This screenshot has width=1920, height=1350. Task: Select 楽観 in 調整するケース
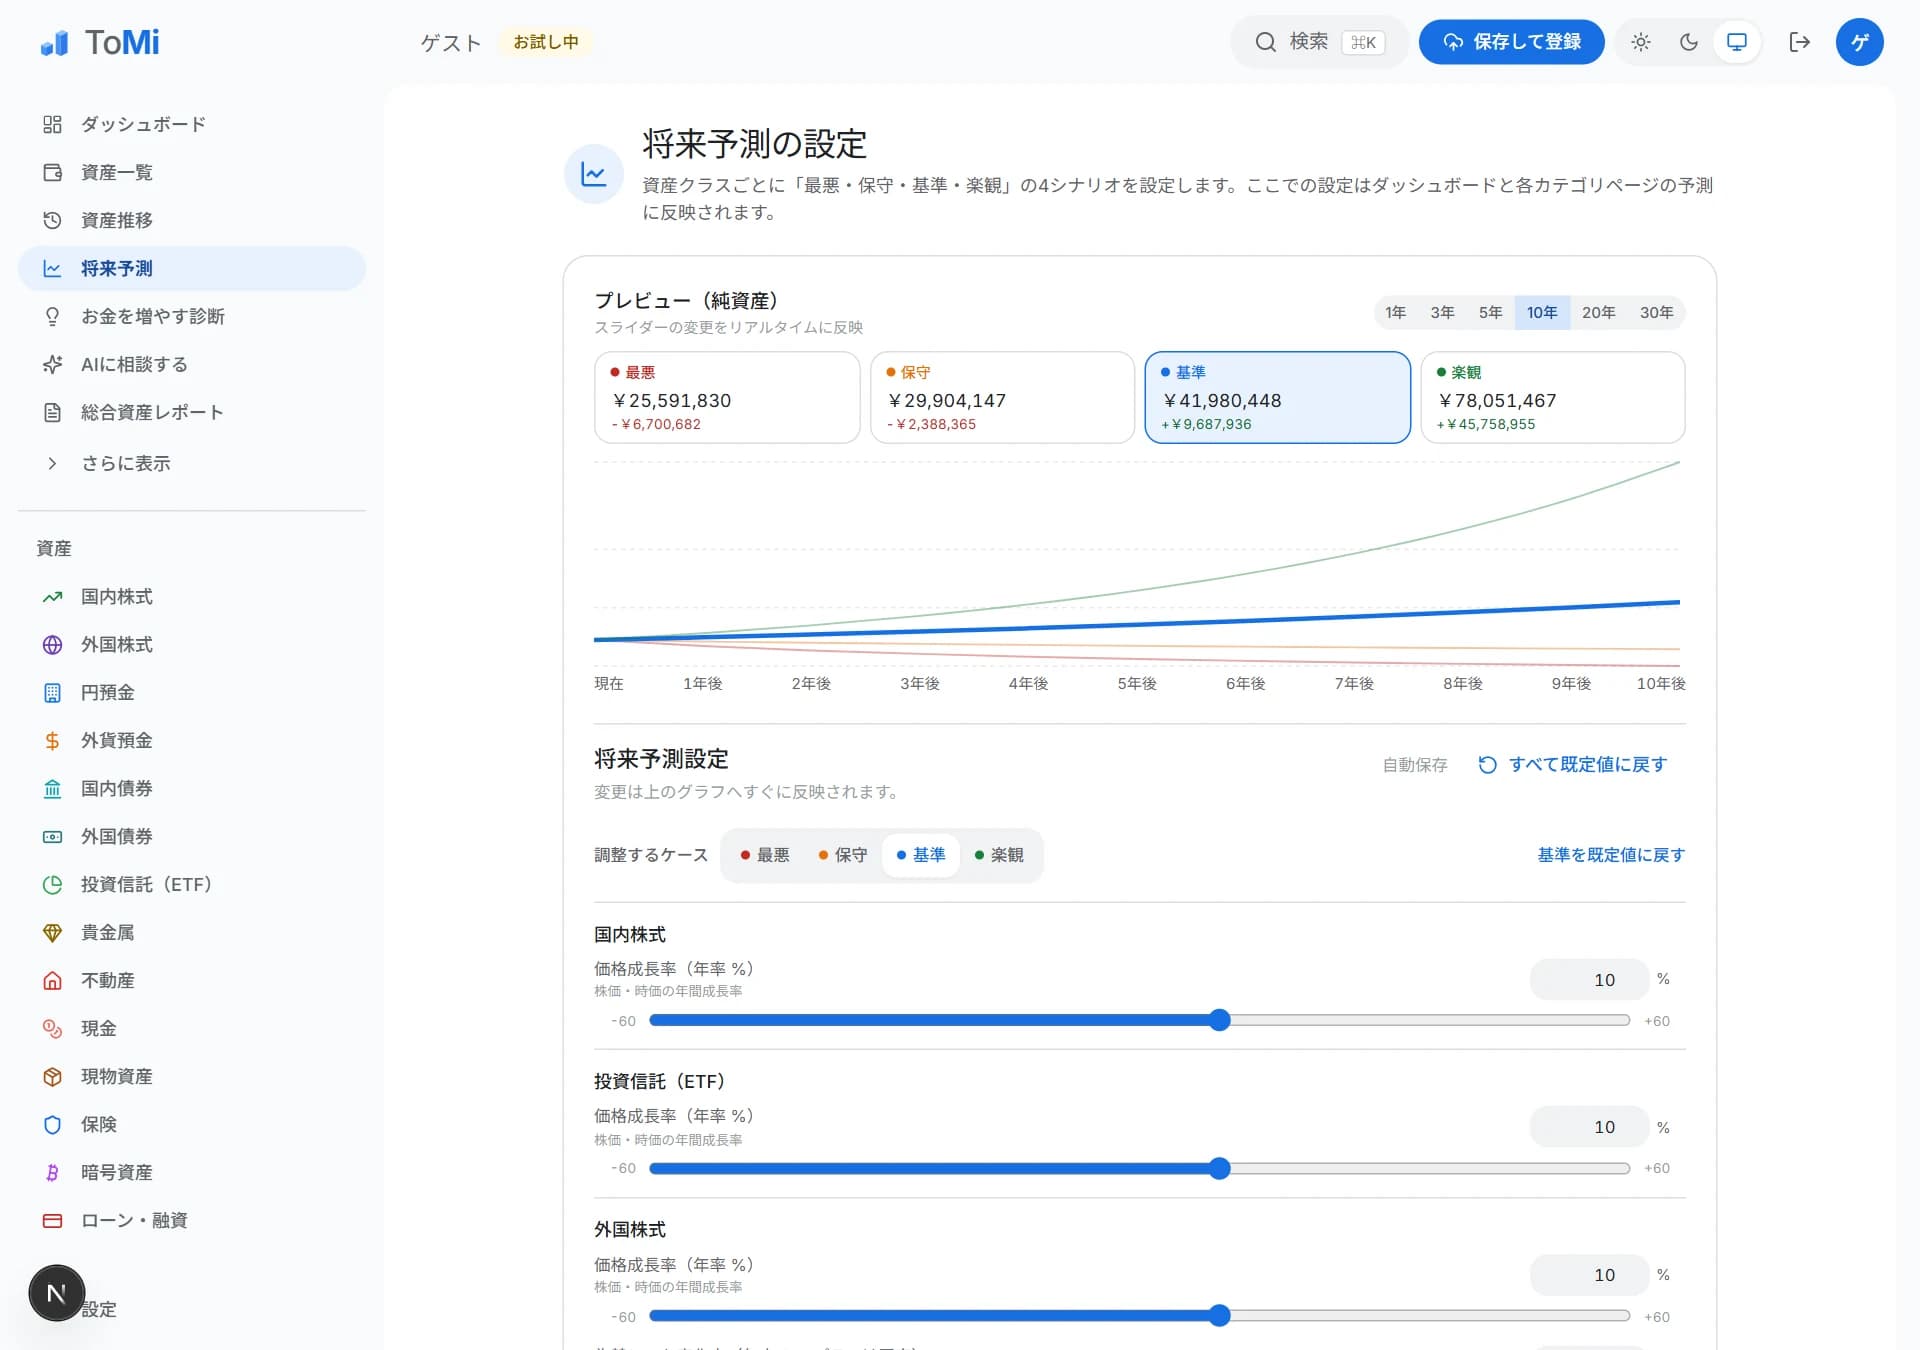tap(999, 855)
